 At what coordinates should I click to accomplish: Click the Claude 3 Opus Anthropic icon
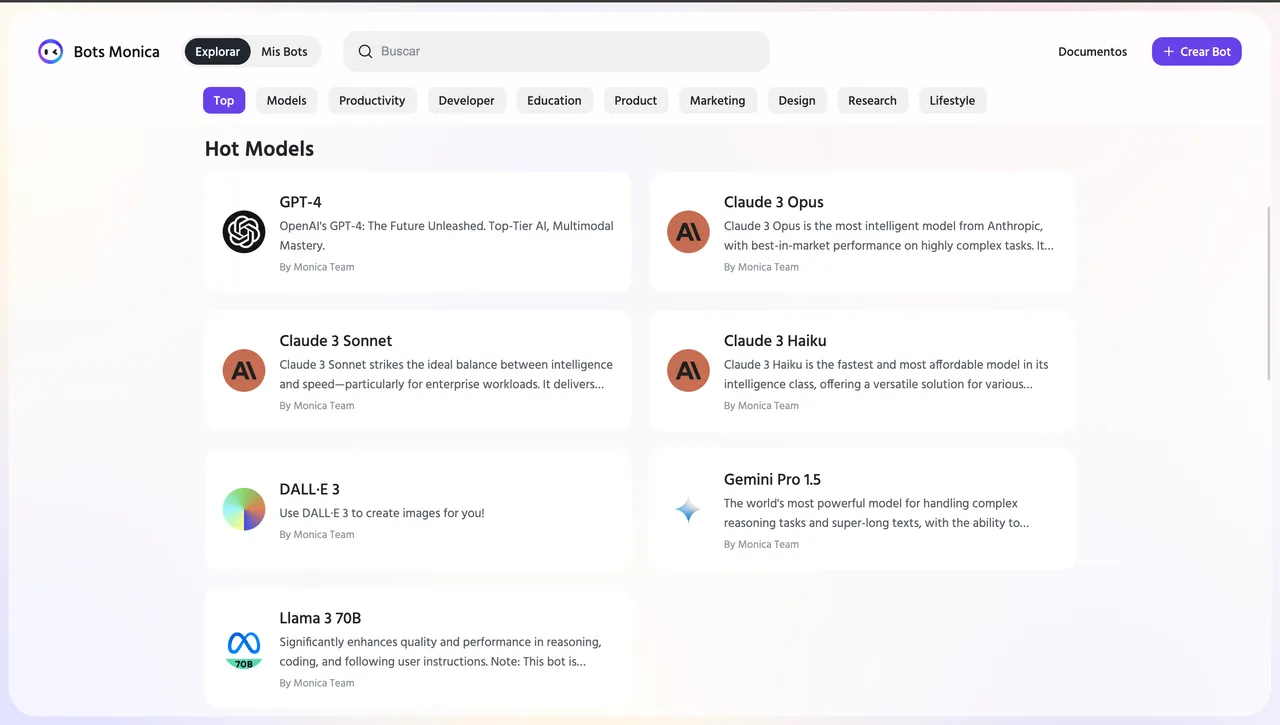click(x=688, y=232)
